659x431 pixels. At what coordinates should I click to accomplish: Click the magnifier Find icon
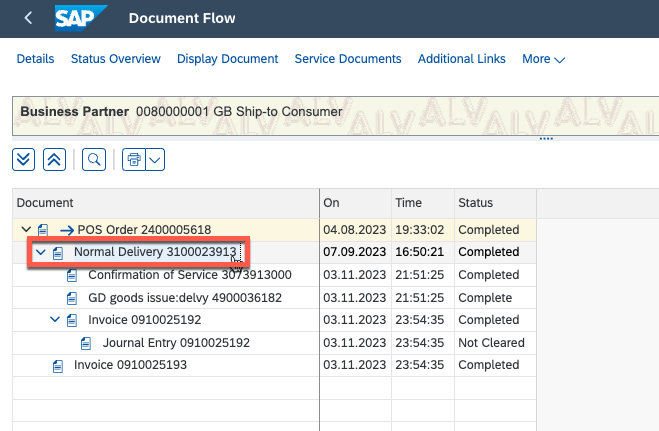tap(93, 159)
